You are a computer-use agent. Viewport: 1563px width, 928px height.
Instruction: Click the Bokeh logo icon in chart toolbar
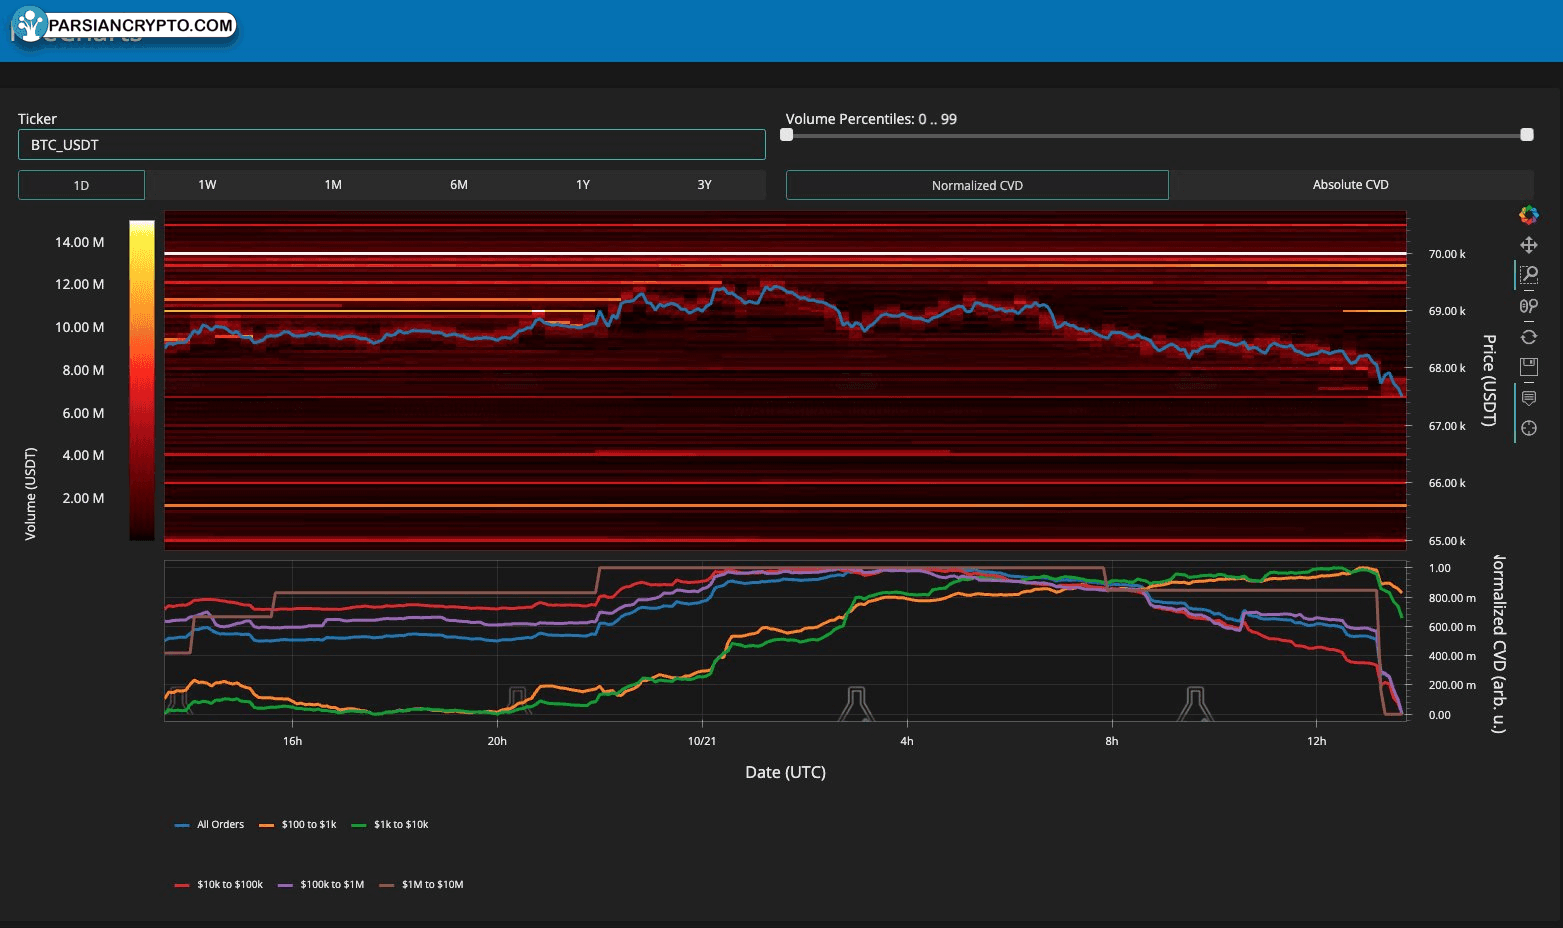(1528, 214)
